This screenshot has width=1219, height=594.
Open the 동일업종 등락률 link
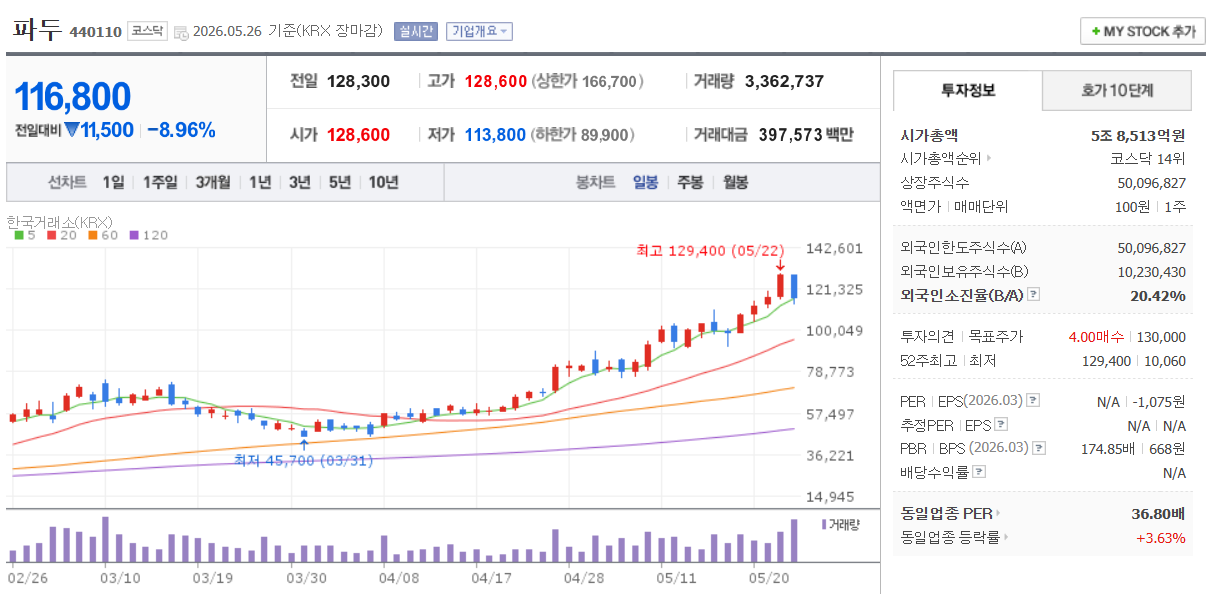coord(950,538)
